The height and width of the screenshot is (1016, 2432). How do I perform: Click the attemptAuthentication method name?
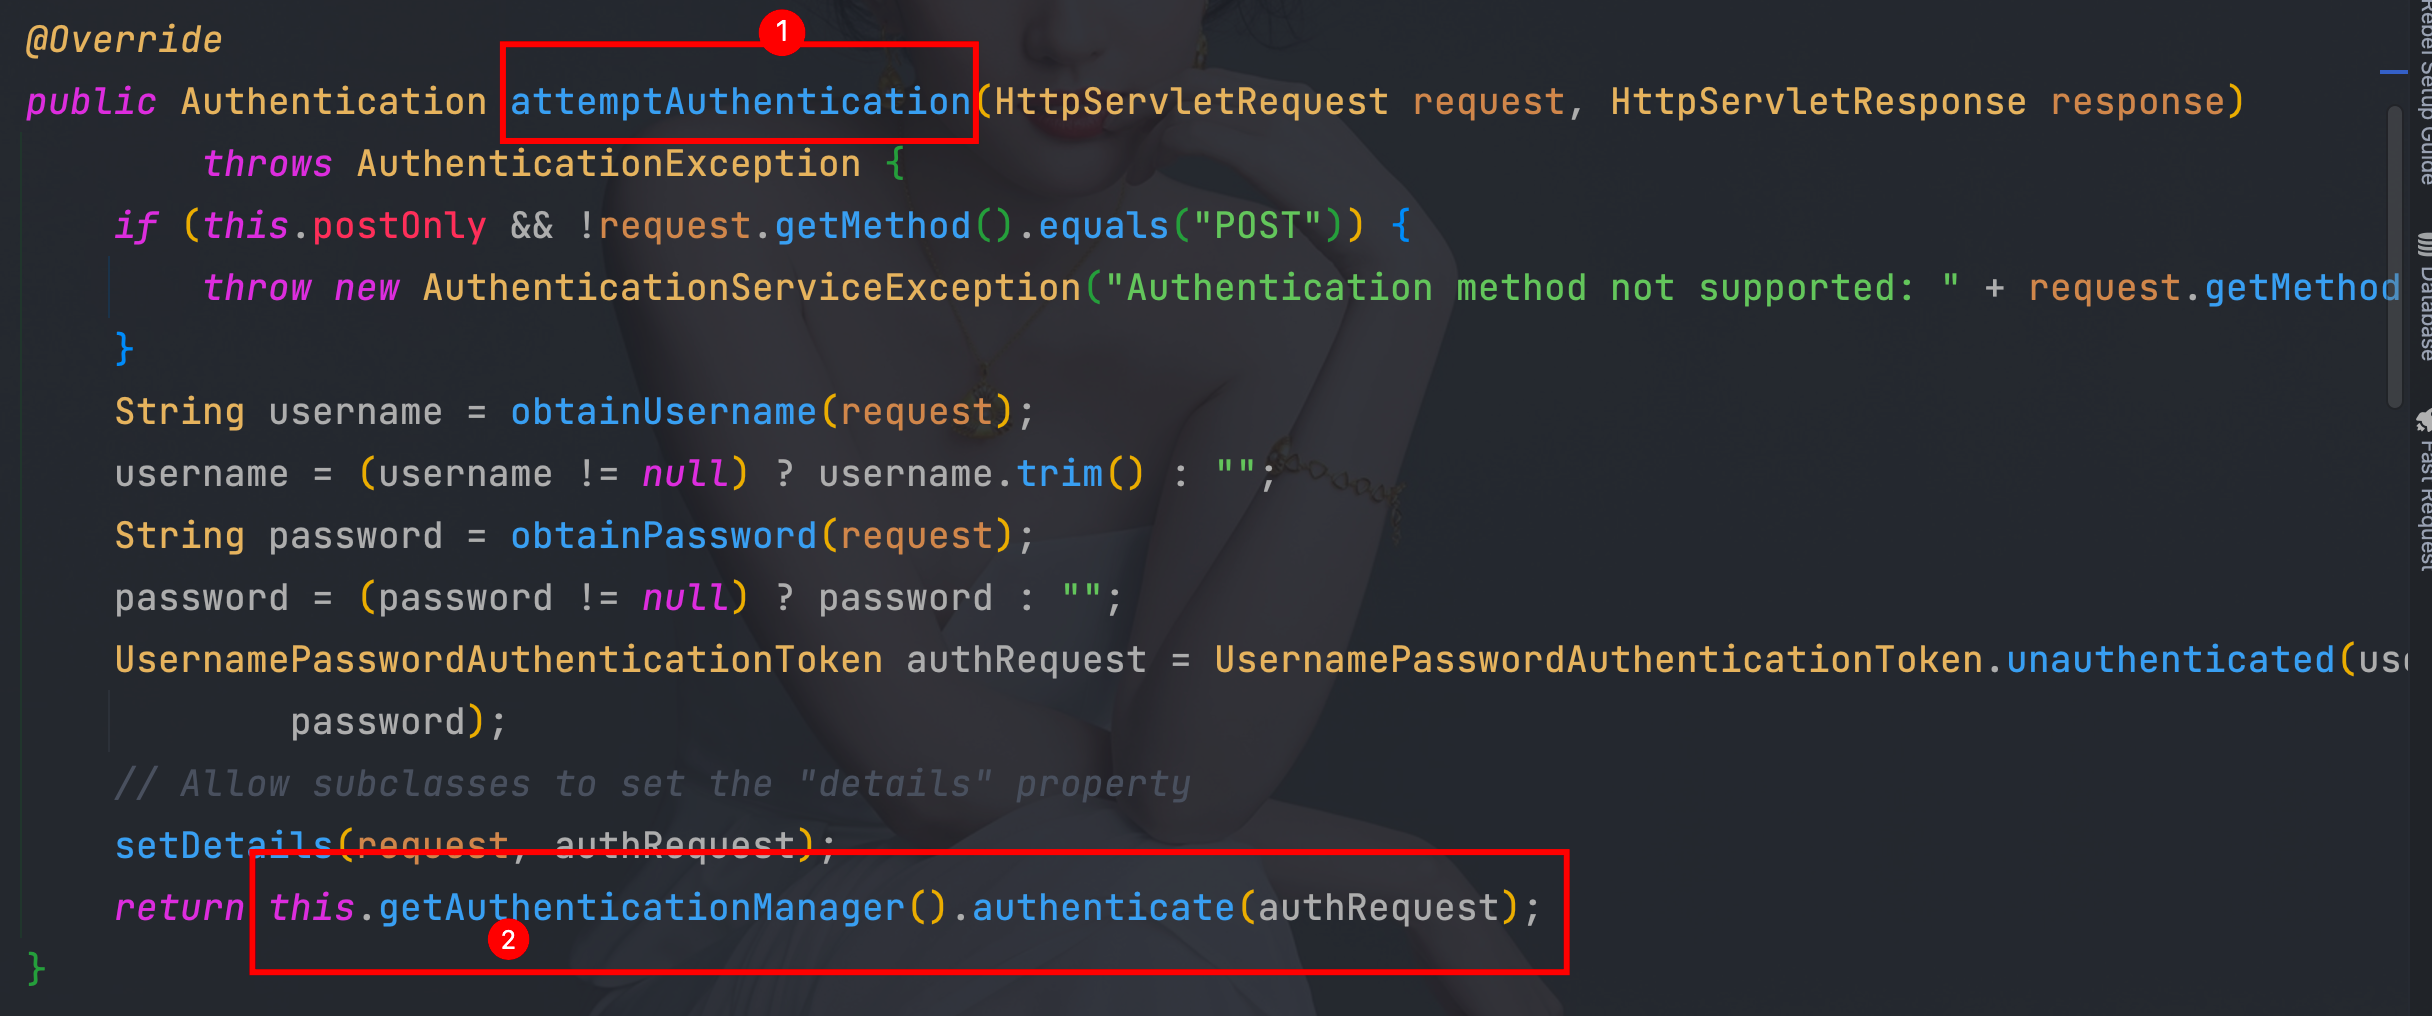click(740, 102)
